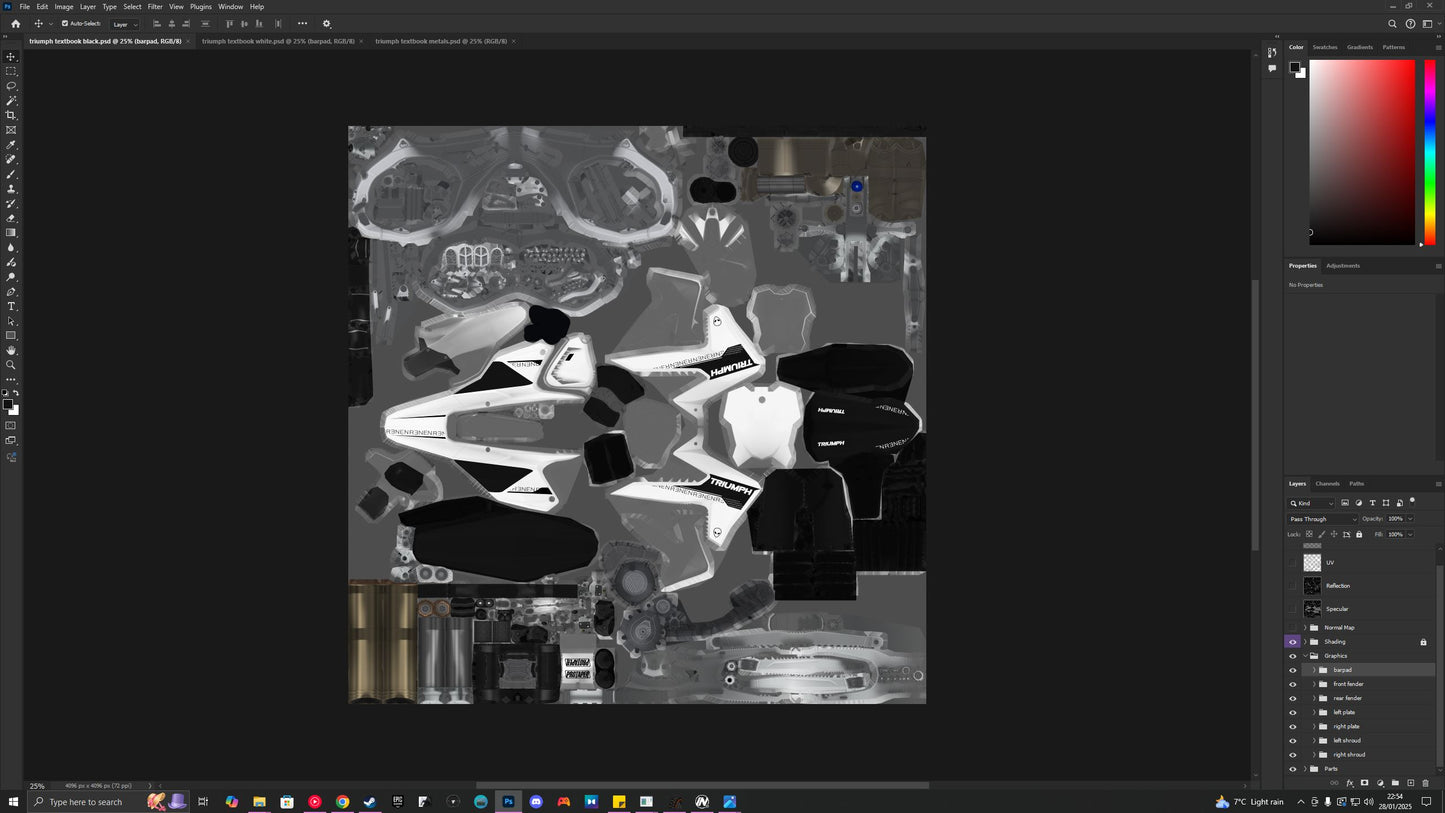Hide the right shroud group
The image size is (1445, 813).
pos(1292,755)
